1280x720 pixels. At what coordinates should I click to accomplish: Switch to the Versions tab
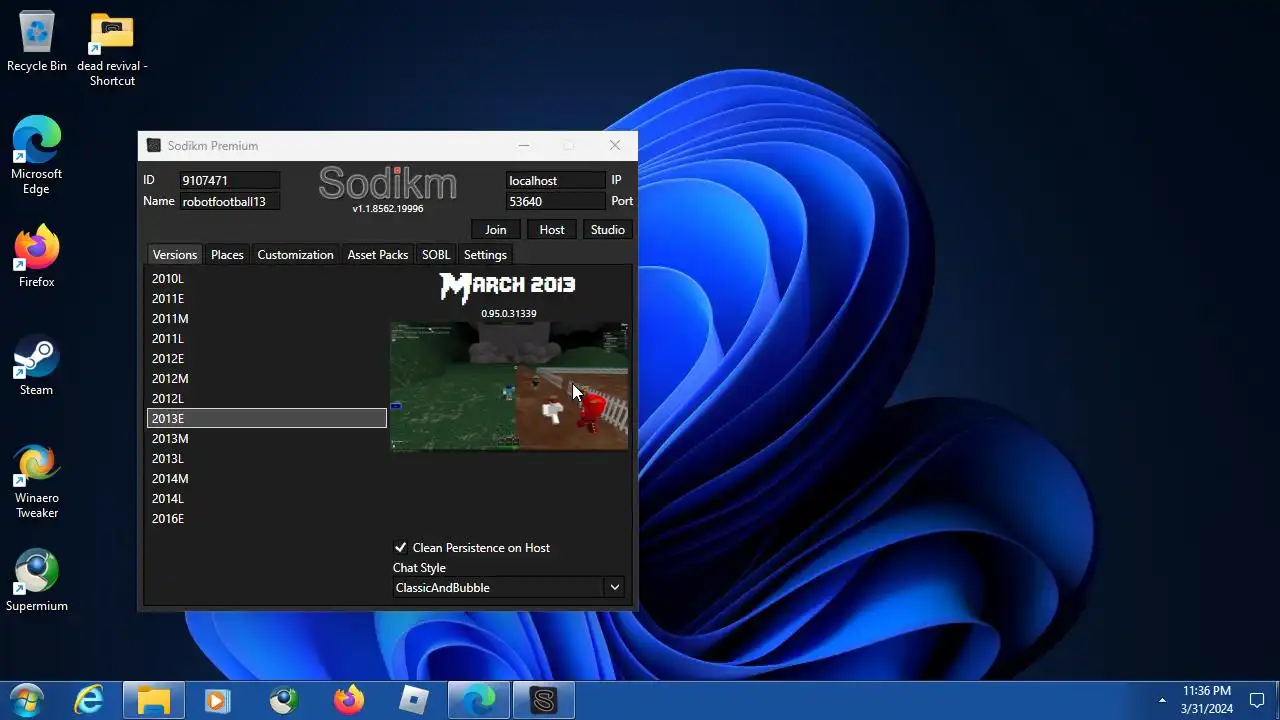(175, 255)
